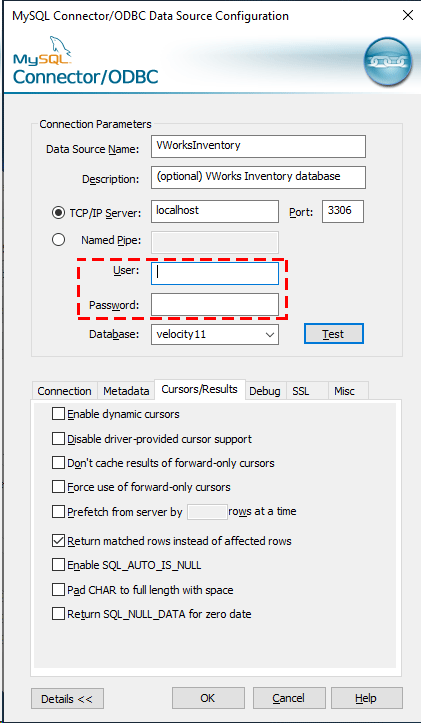The width and height of the screenshot is (421, 723).
Task: Open the Metadata tab
Action: tap(126, 391)
